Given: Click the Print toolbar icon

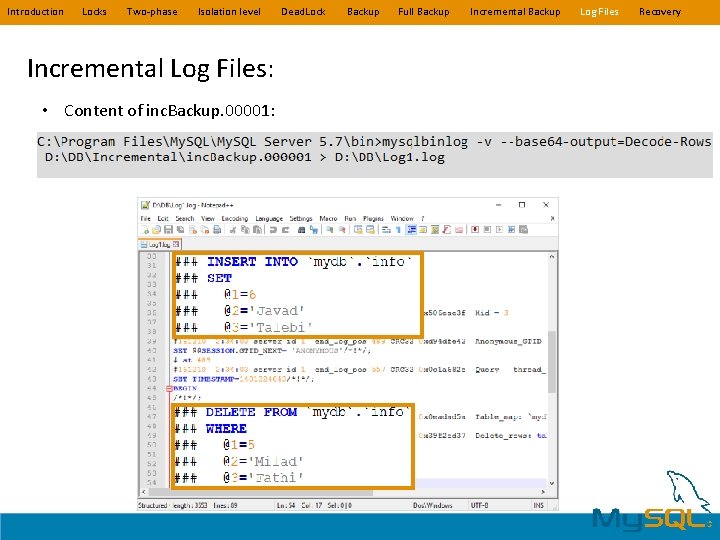Looking at the screenshot, I should [x=217, y=230].
